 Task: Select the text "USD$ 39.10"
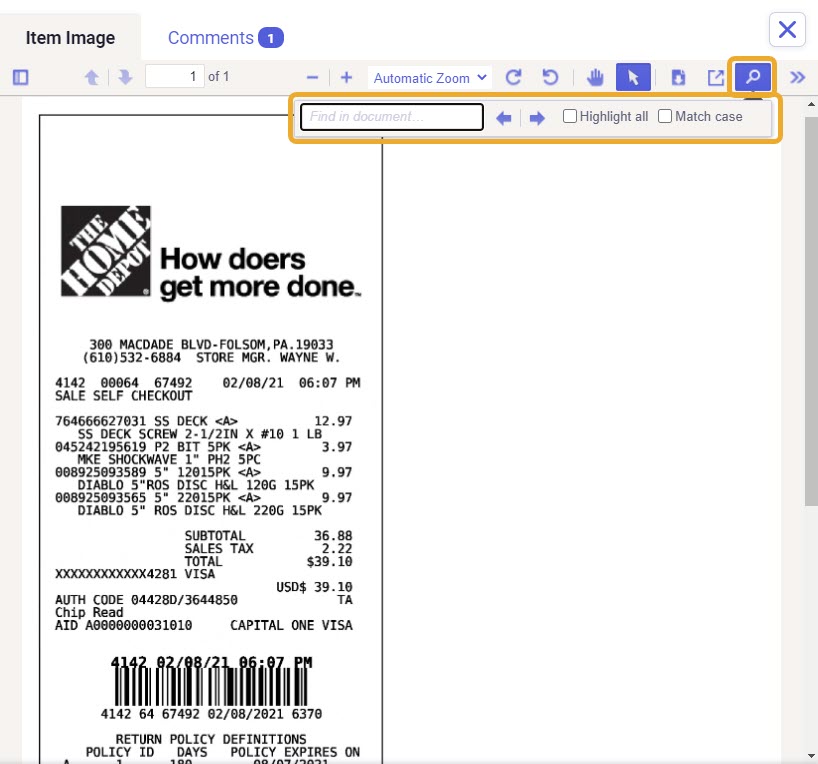coord(314,587)
